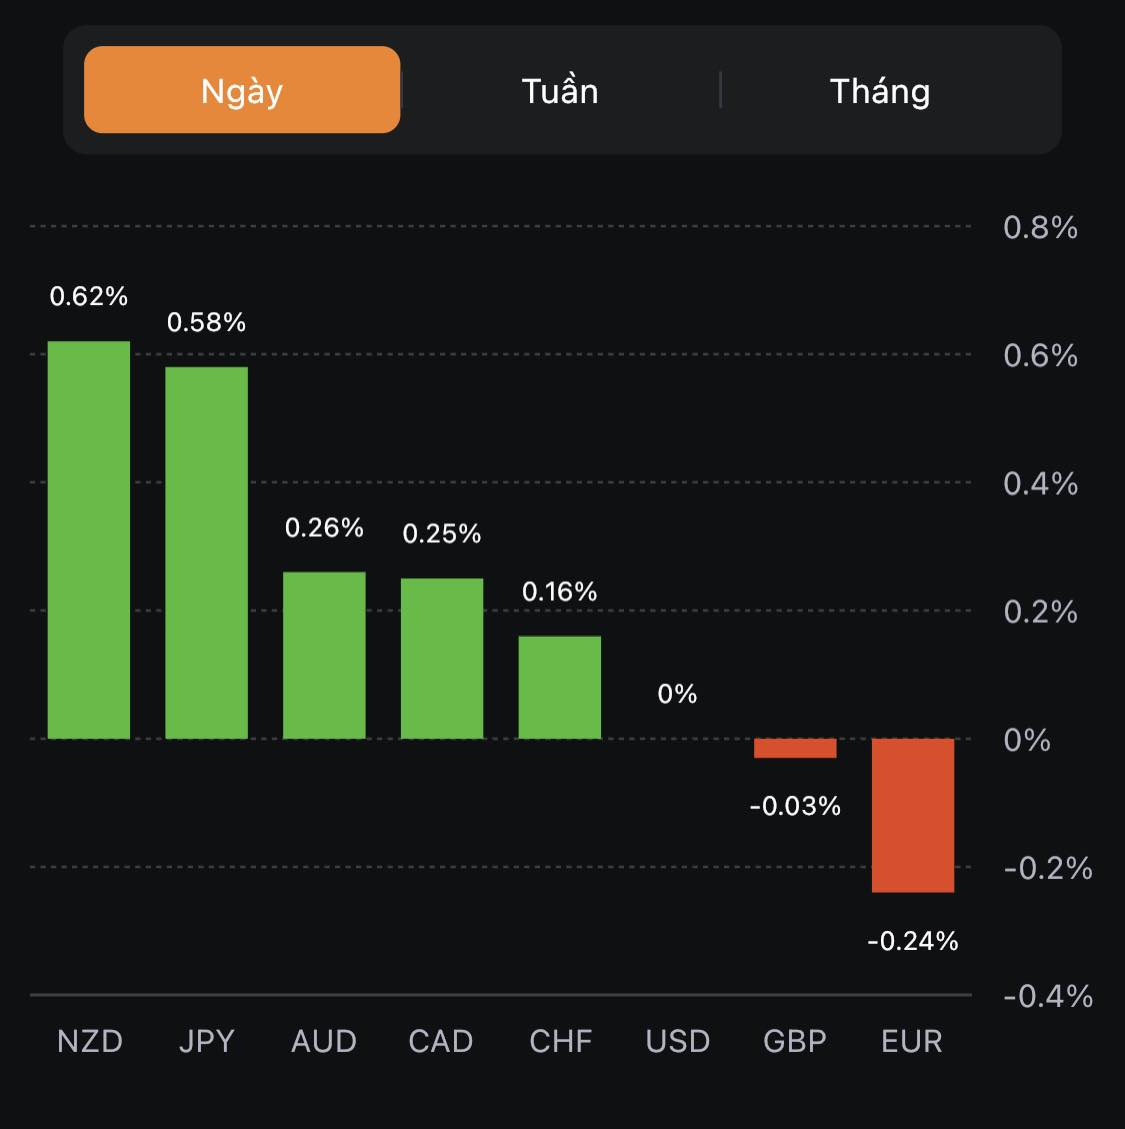1125x1129 pixels.
Task: Tap the green NZD bar
Action: coord(89,540)
